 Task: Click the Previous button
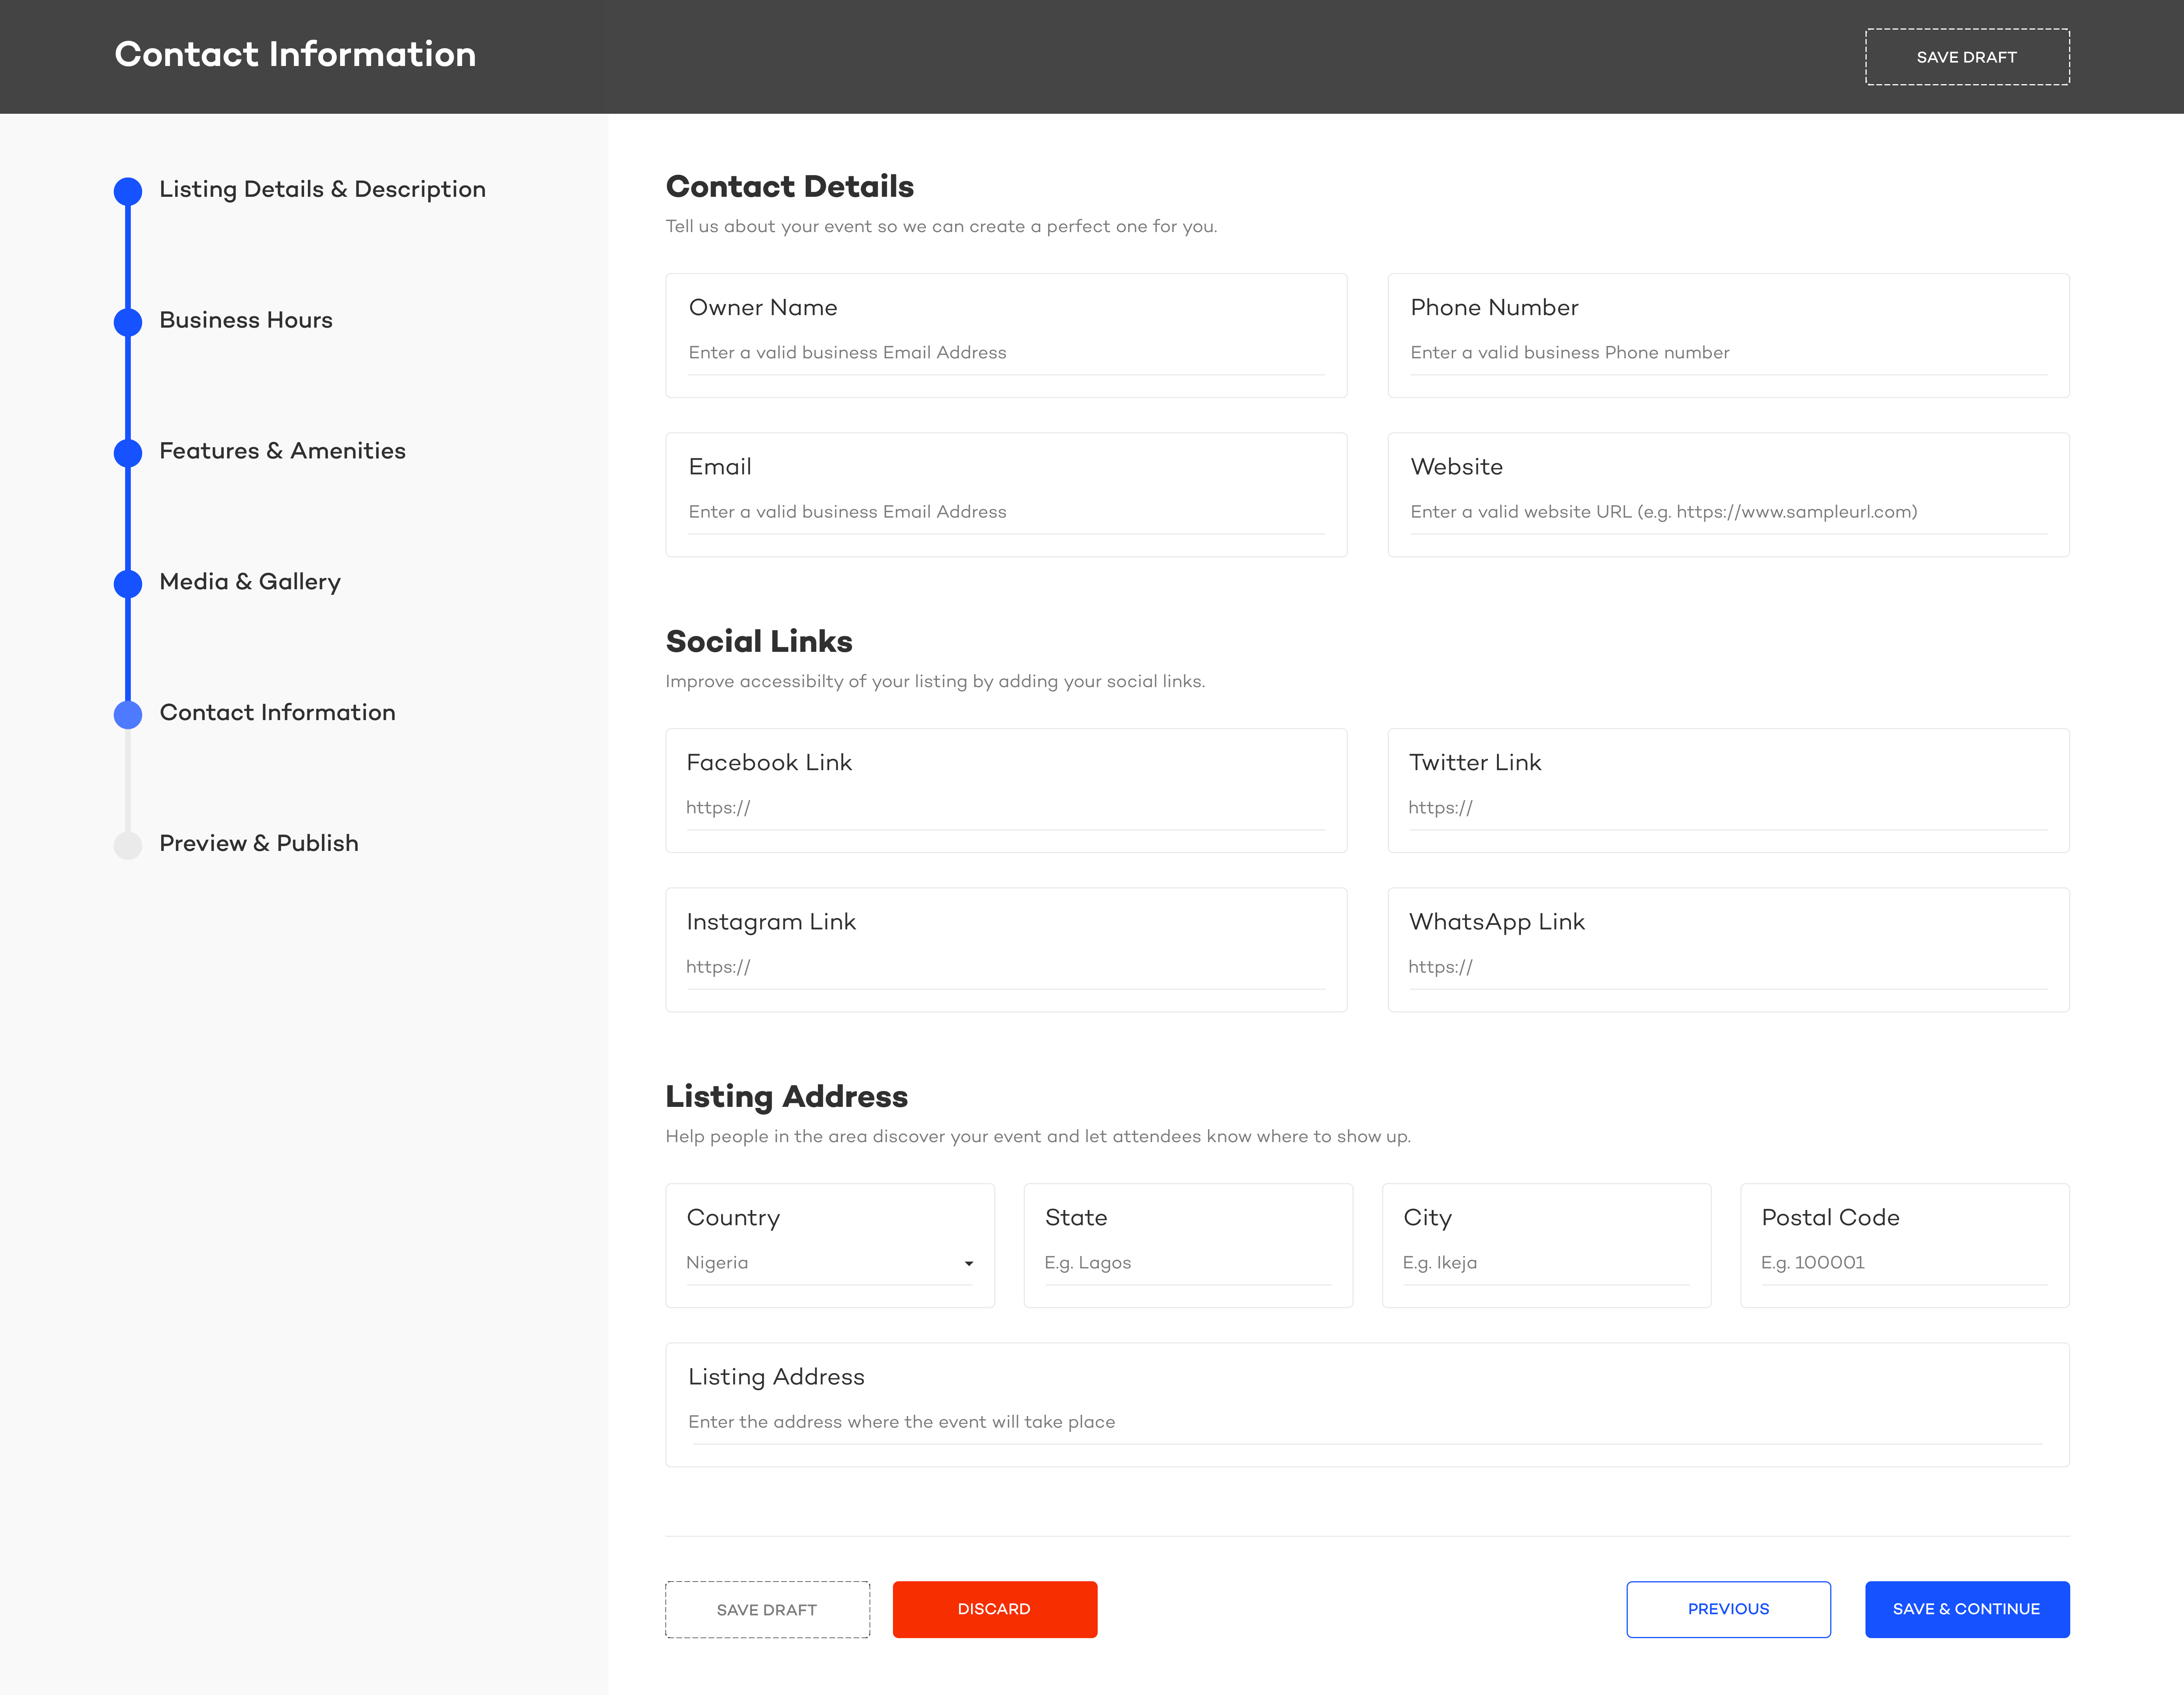coord(1727,1608)
